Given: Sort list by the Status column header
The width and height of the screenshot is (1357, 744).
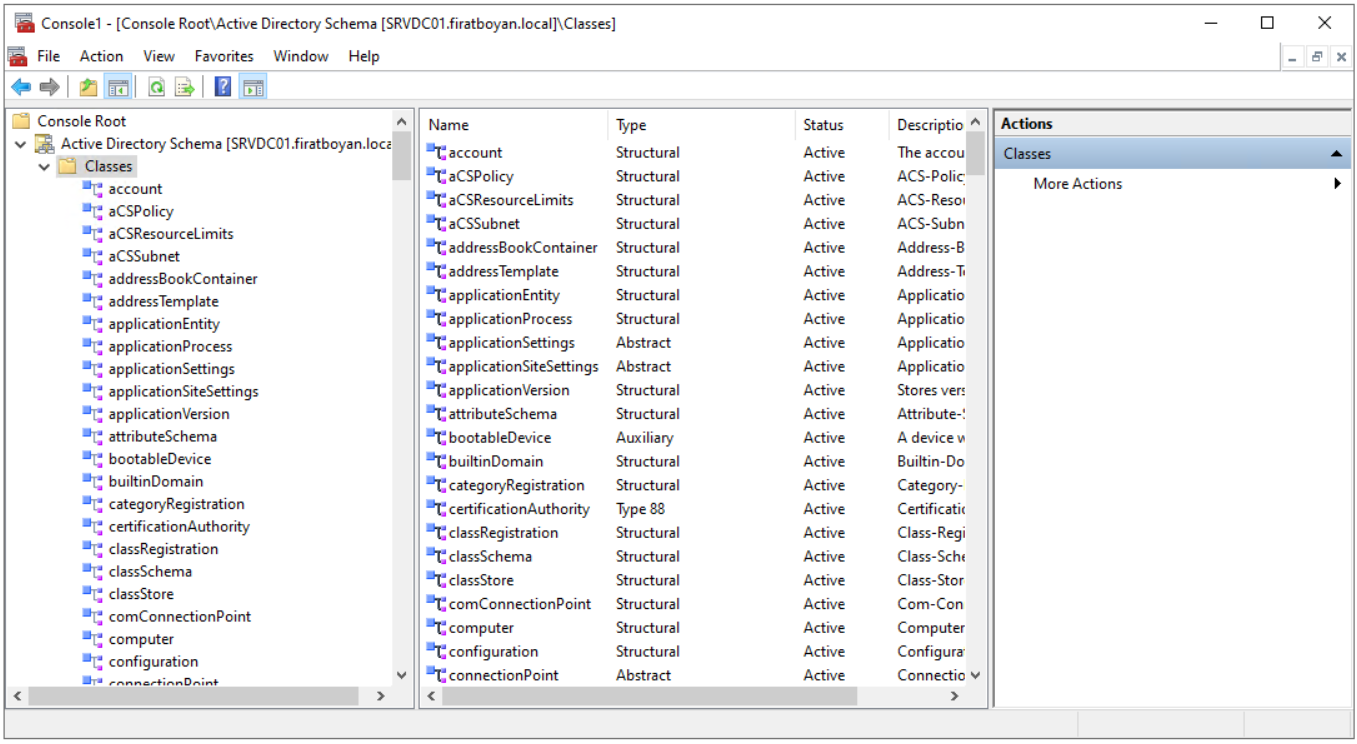Looking at the screenshot, I should [x=841, y=125].
